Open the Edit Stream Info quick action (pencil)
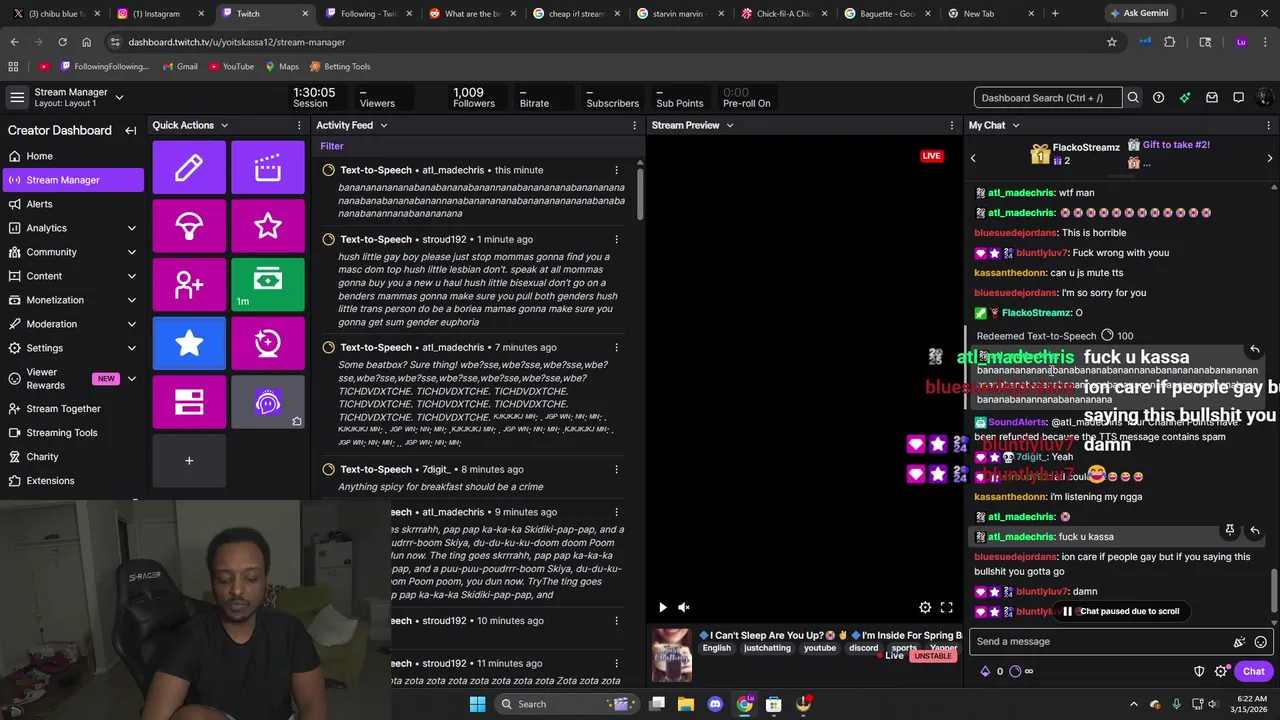Image resolution: width=1280 pixels, height=720 pixels. (189, 167)
